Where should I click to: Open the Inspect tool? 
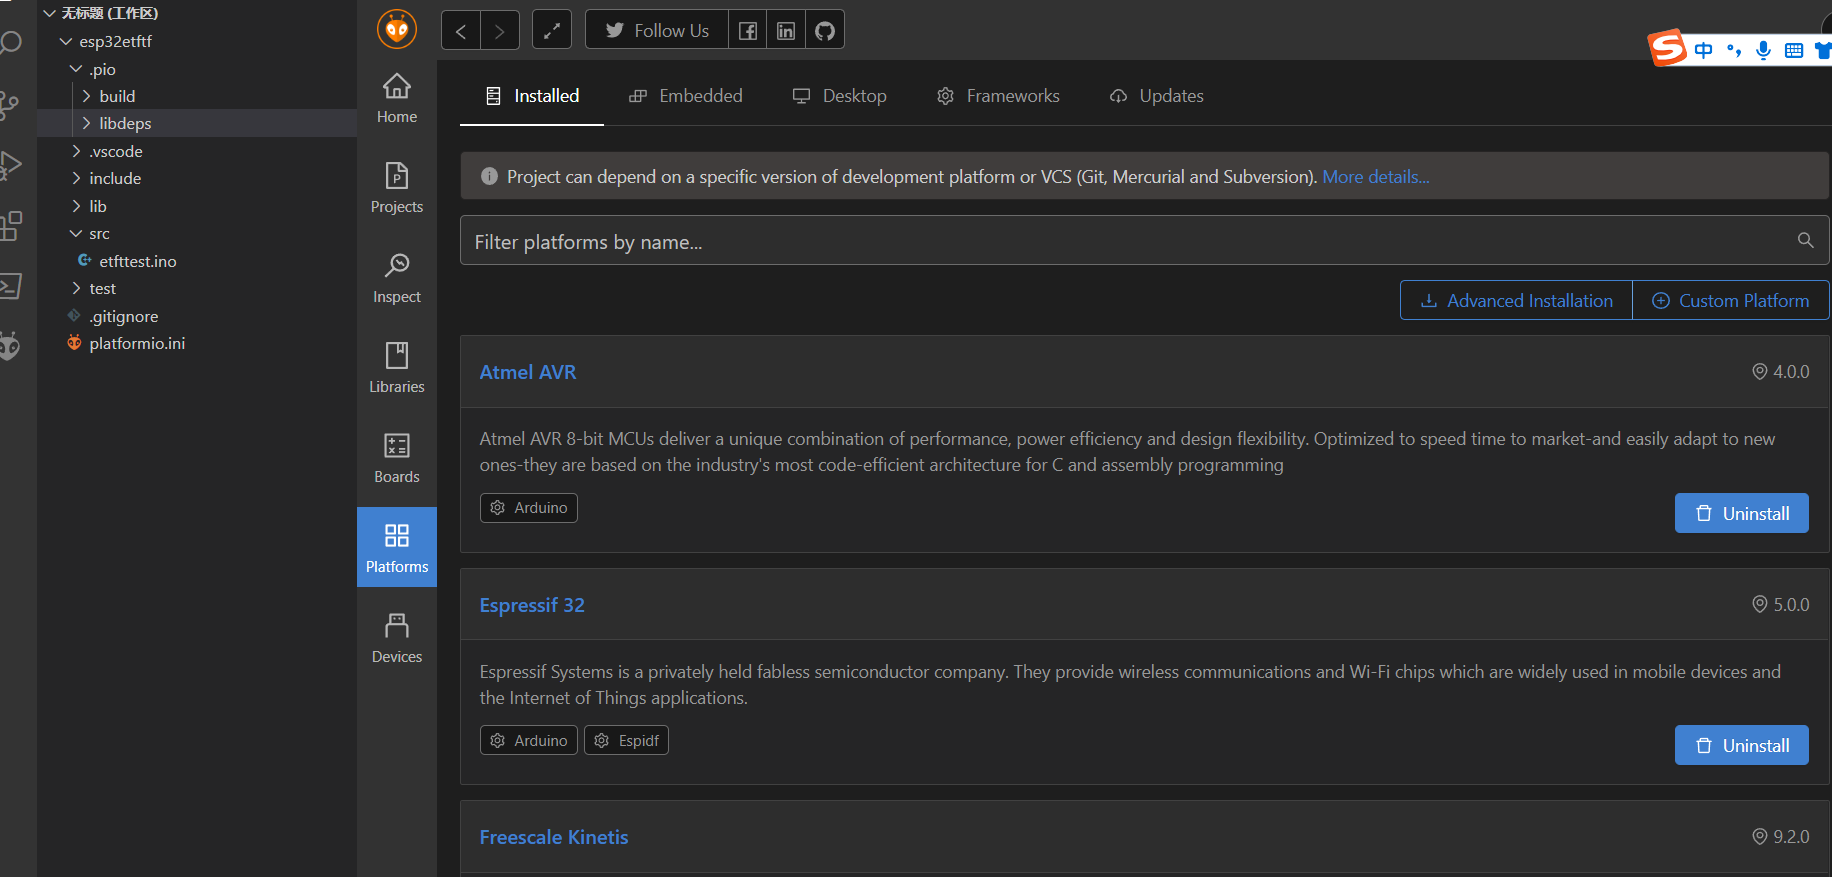397,278
